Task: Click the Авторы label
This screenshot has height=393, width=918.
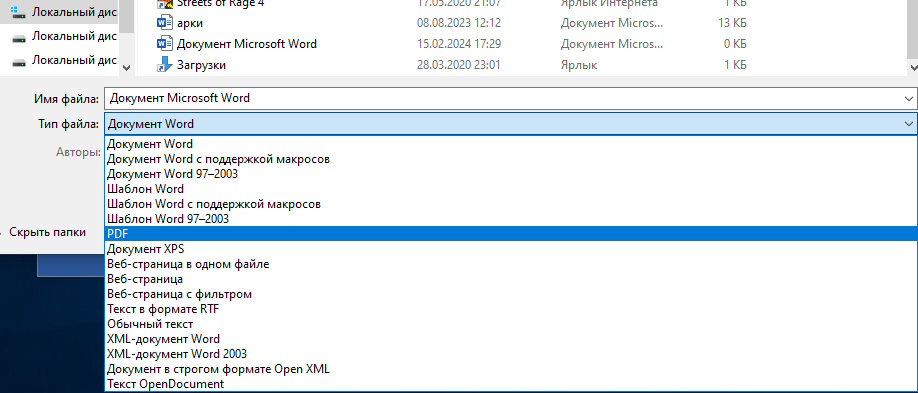Action: (78, 152)
